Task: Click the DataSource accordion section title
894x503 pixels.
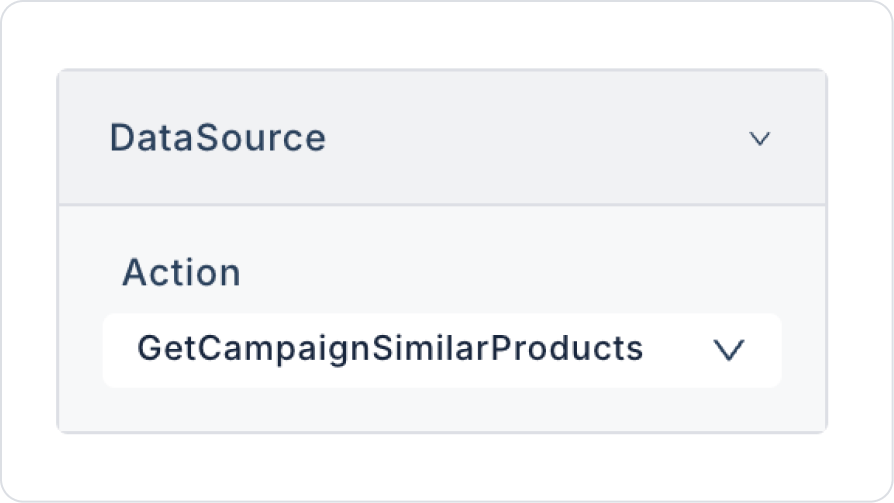Action: (217, 138)
